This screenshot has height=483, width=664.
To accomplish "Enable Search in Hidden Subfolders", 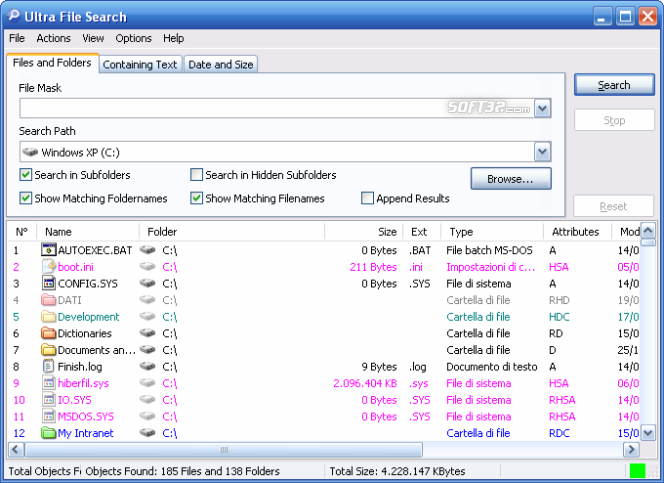I will tap(196, 174).
